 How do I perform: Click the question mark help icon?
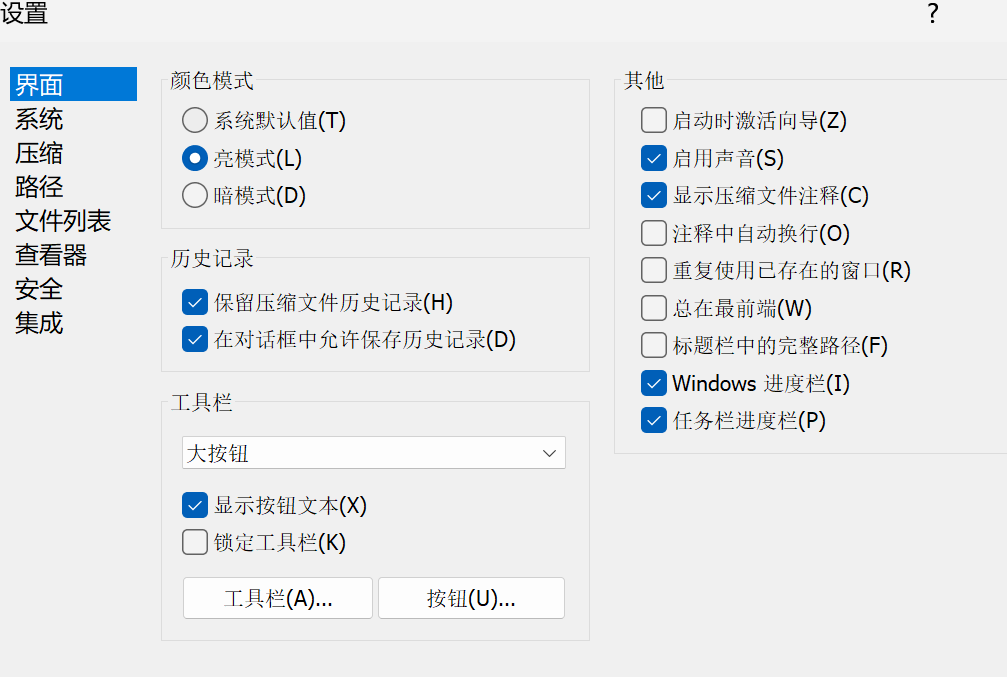tap(933, 13)
